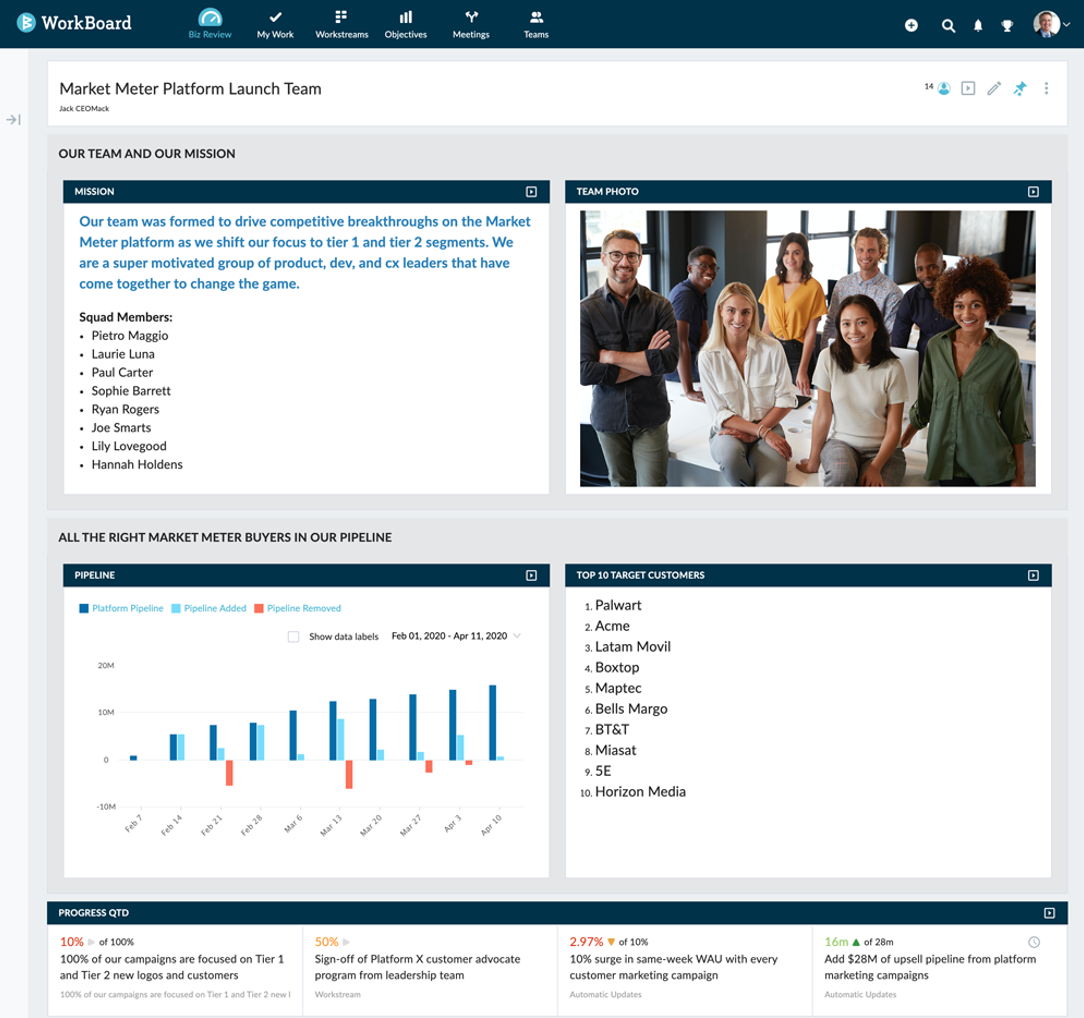Screen dimensions: 1084x1018
Task: Switch to Objectives tab
Action: click(406, 24)
